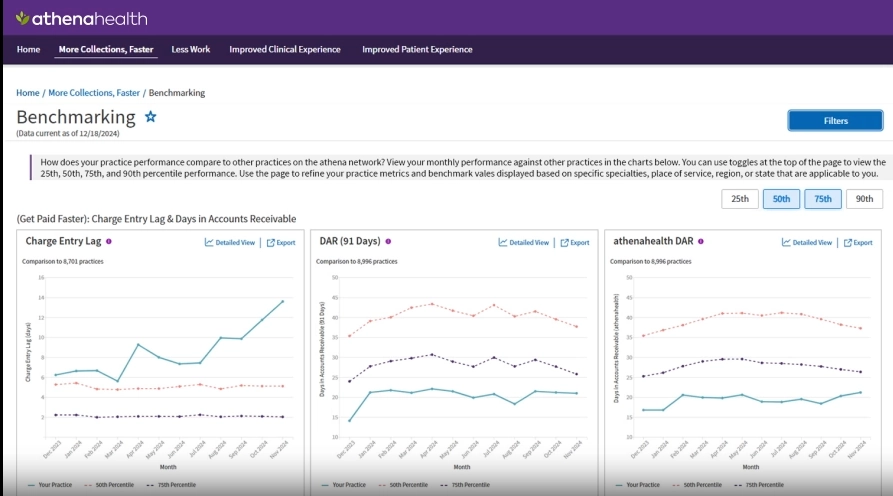Select More Collections, Faster nav item
This screenshot has height=496, width=893.
point(106,50)
